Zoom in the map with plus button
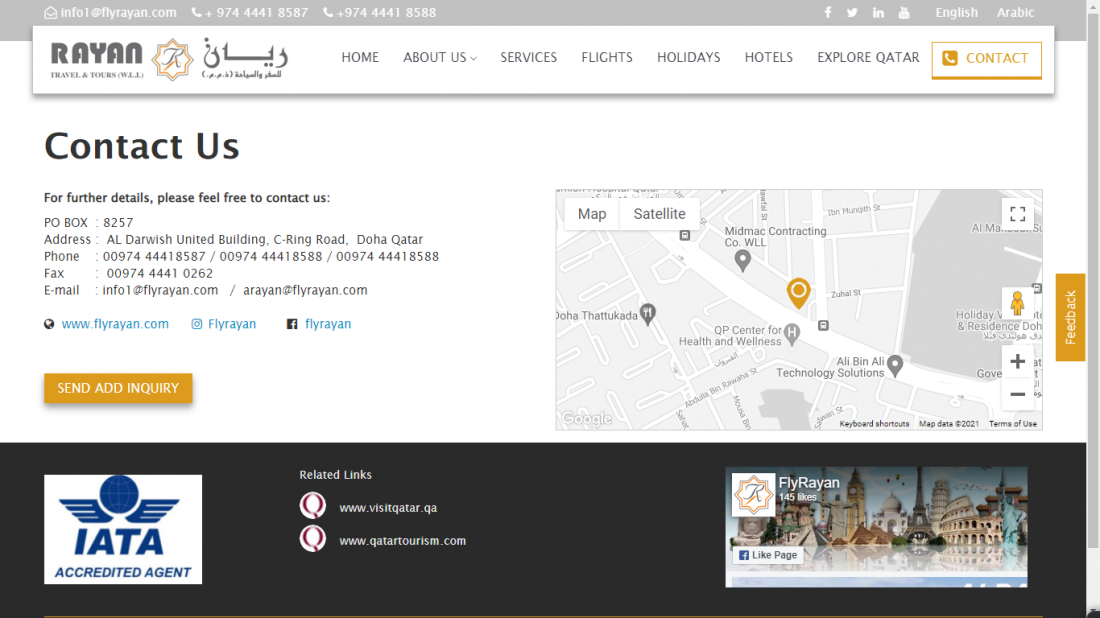The height and width of the screenshot is (618, 1100). tap(1017, 361)
